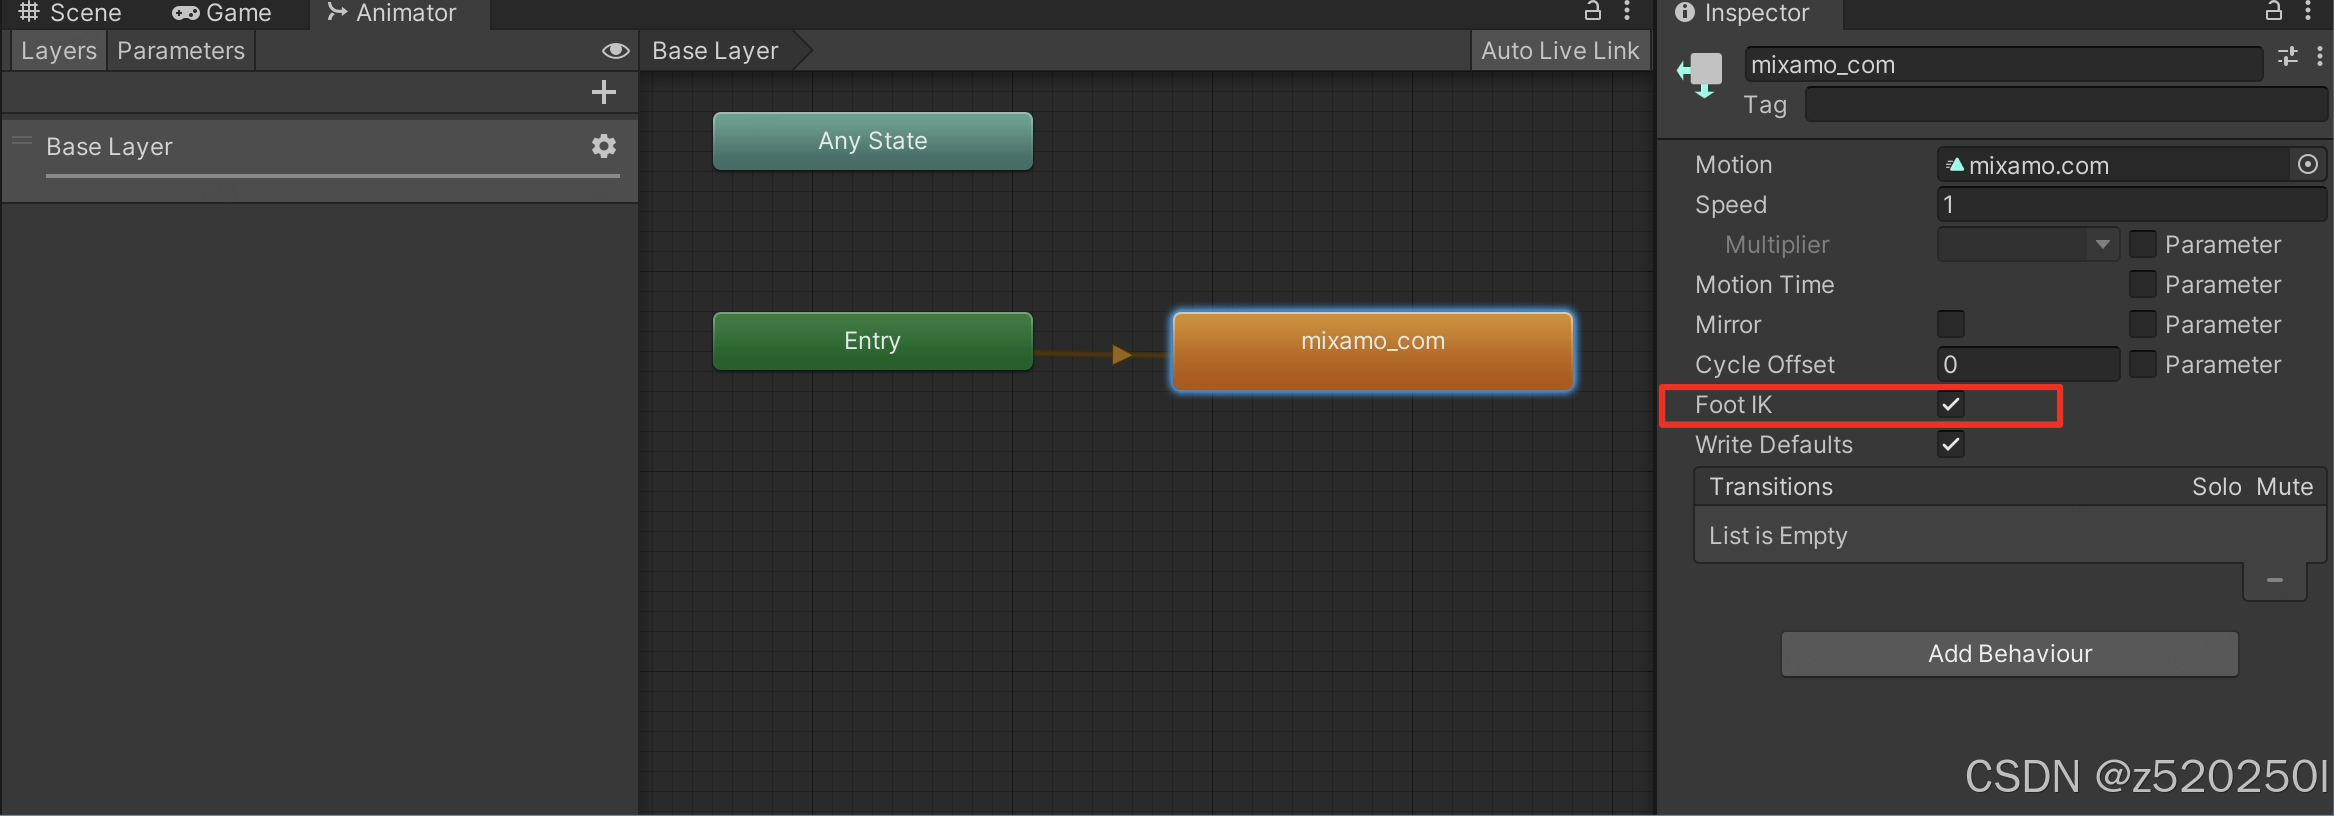Toggle Auto Live Link button
2334x816 pixels.
1560,51
